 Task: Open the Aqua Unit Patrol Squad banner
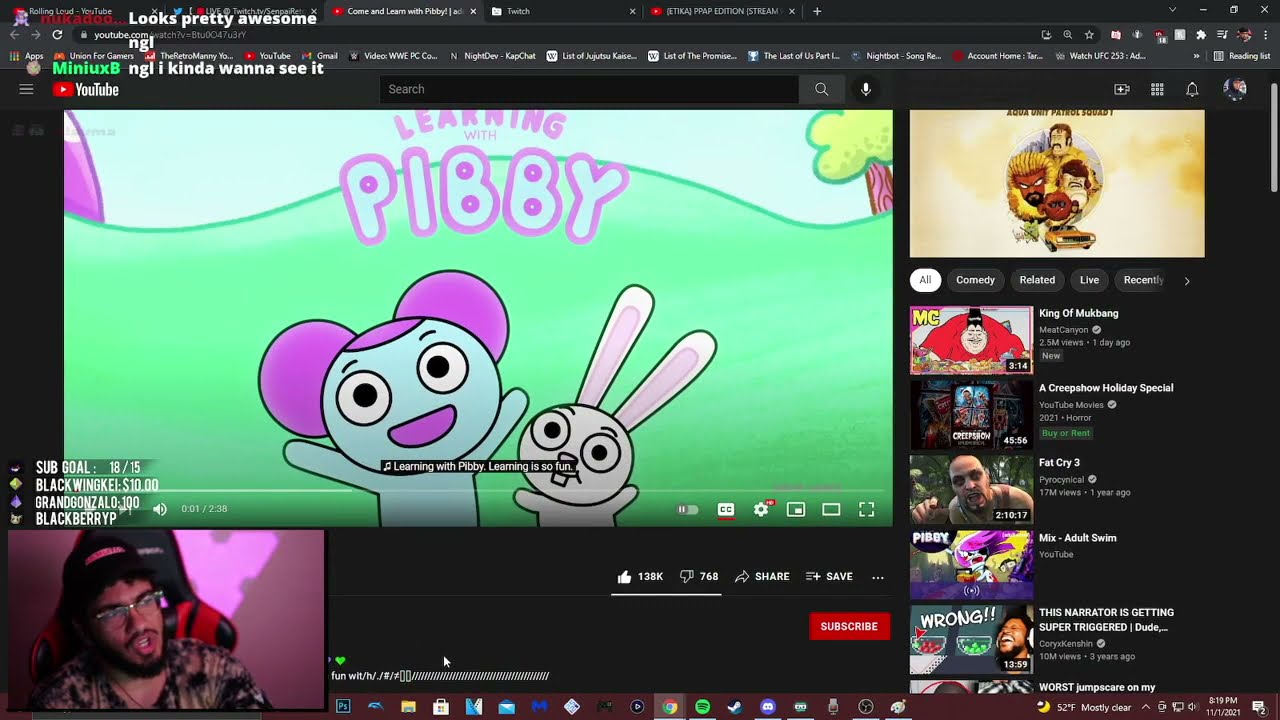click(1057, 183)
